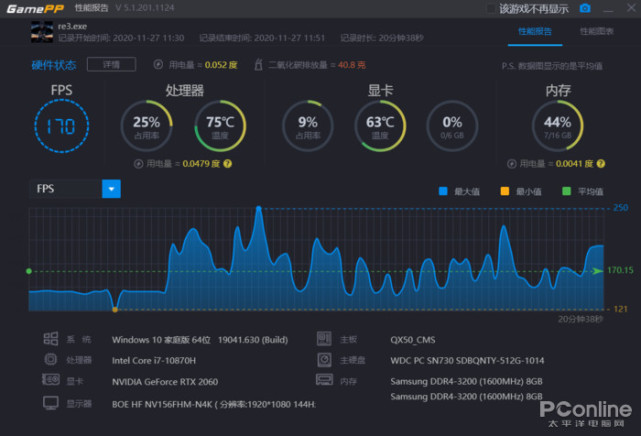
Task: Switch to the 性能图表 tab
Action: [596, 31]
